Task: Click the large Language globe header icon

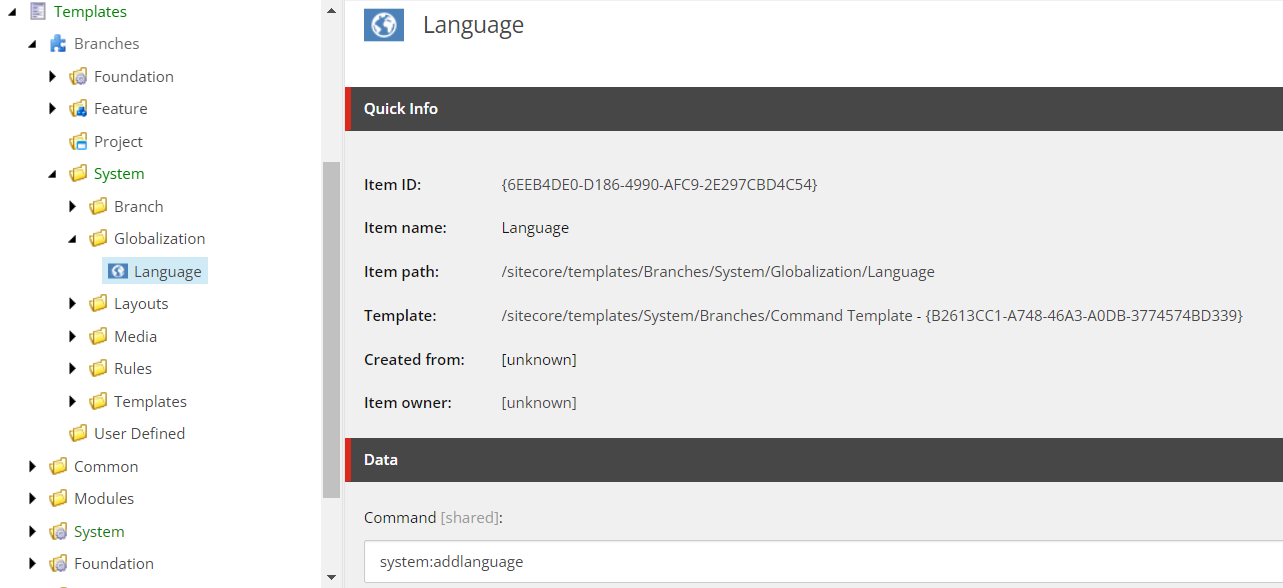Action: pos(384,25)
